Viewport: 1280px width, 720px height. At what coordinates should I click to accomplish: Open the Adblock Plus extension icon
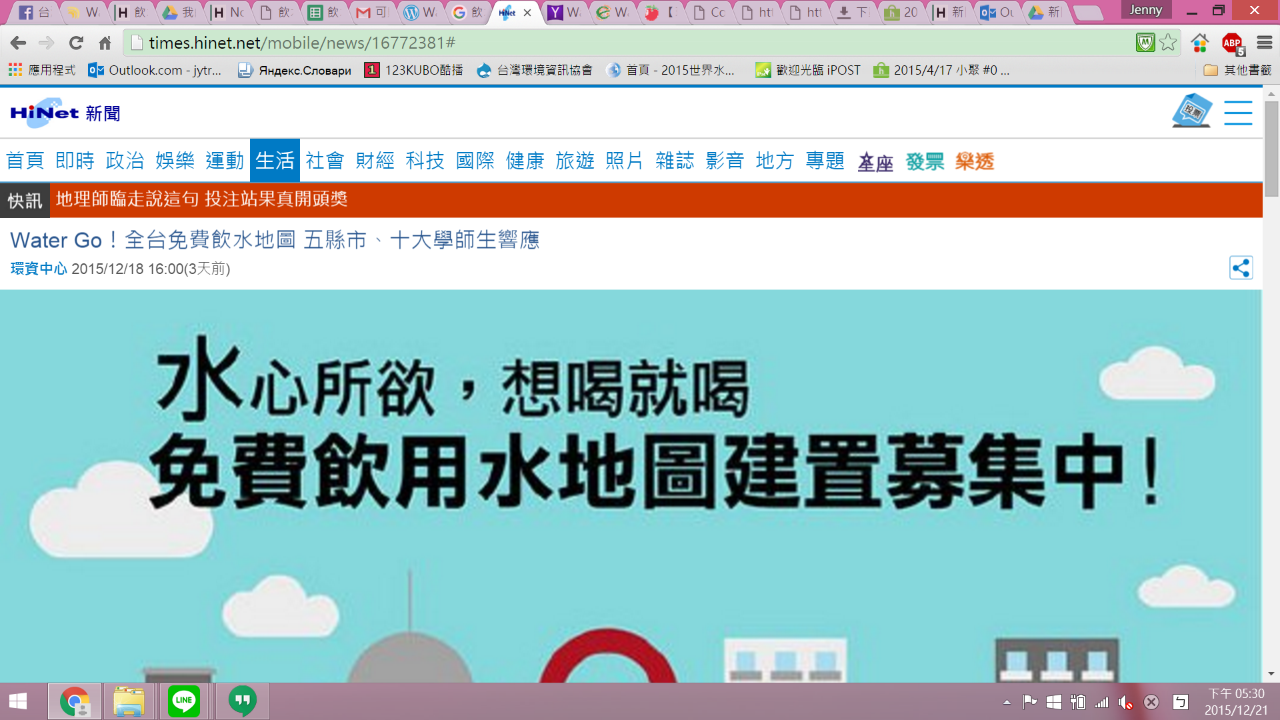pyautogui.click(x=1232, y=43)
